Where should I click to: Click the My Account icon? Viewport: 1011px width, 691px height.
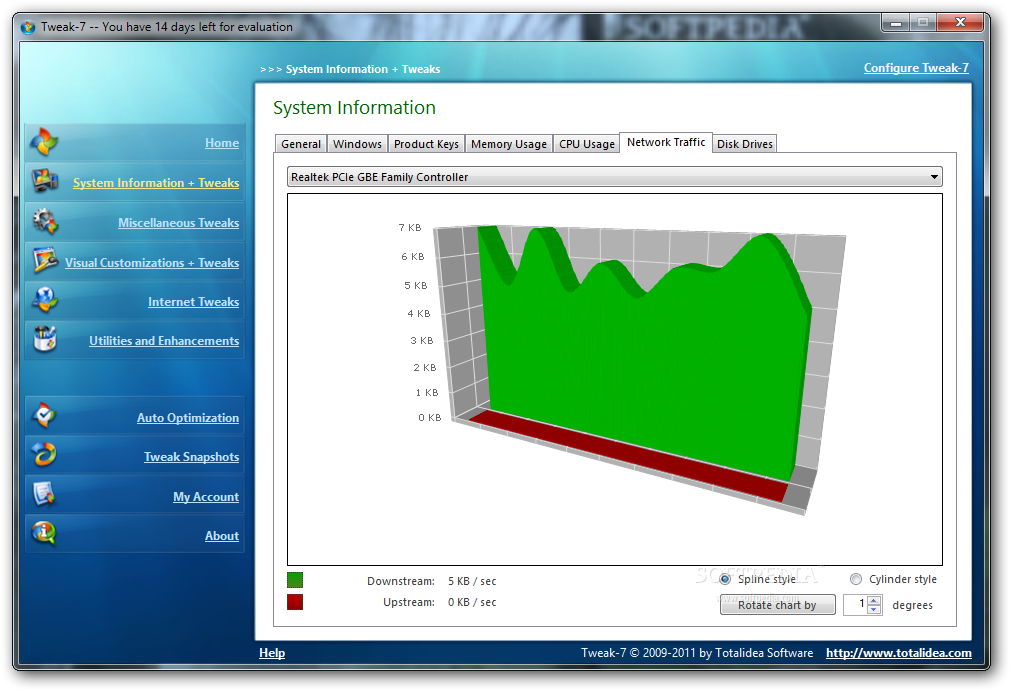pos(44,494)
